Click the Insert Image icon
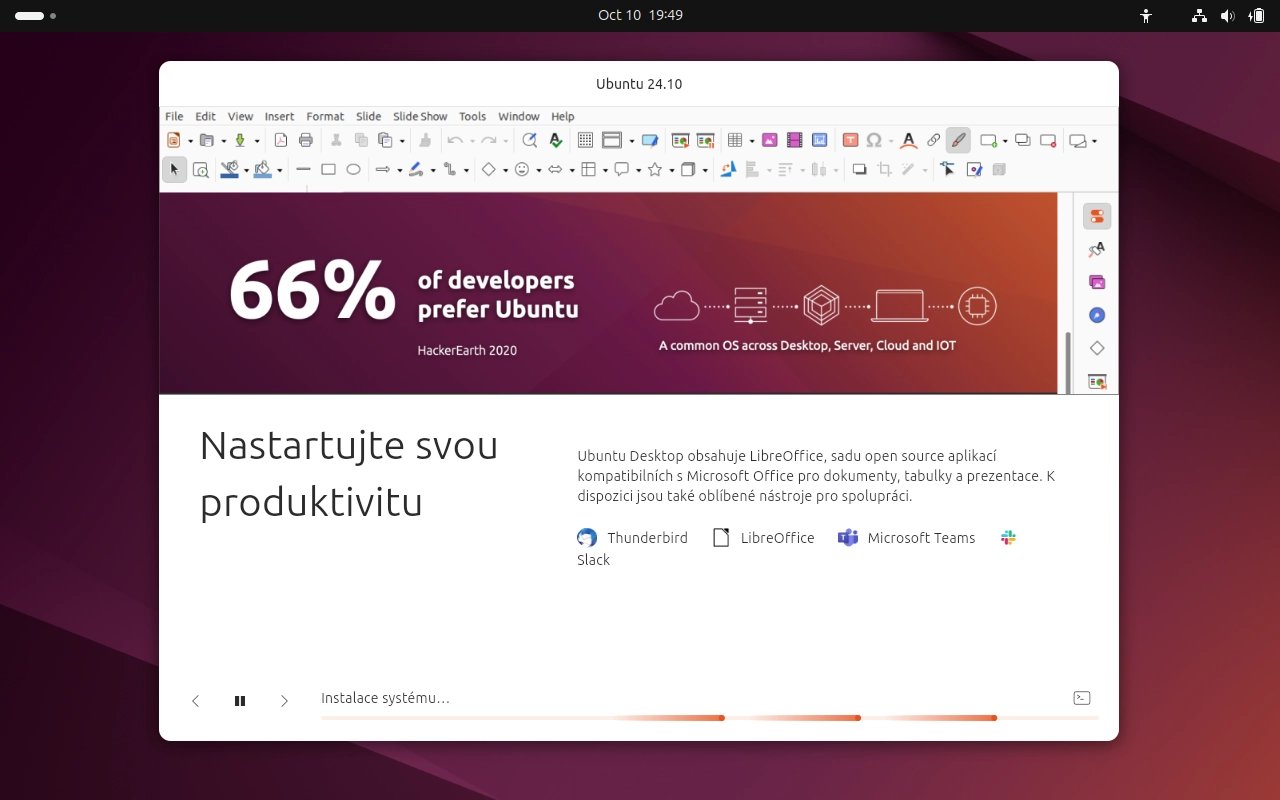The image size is (1280, 800). pos(770,140)
